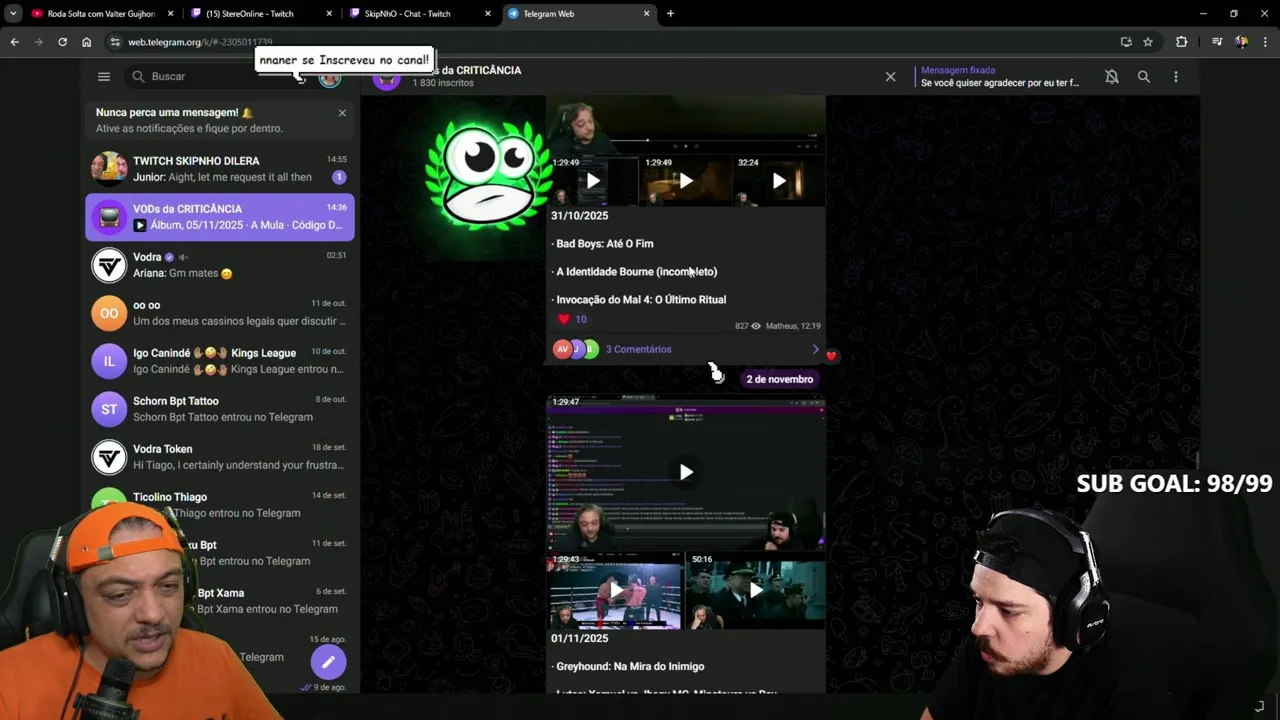Open the '3 Comentários' thread
This screenshot has height=720, width=1280.
pyautogui.click(x=638, y=349)
